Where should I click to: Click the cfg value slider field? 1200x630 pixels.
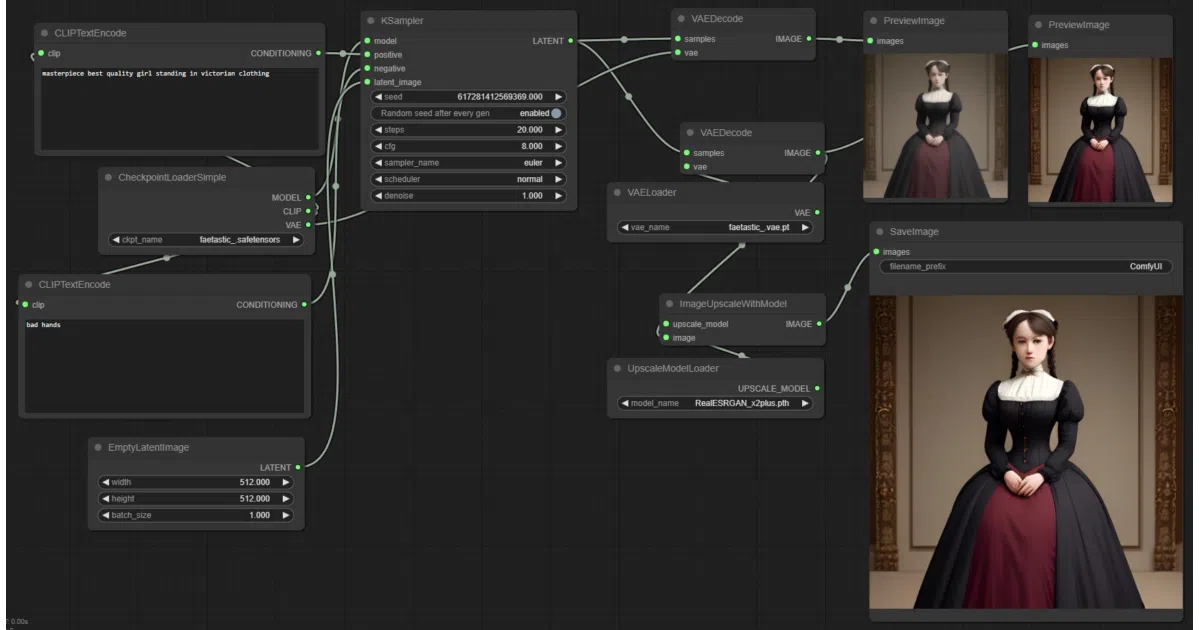pos(467,146)
